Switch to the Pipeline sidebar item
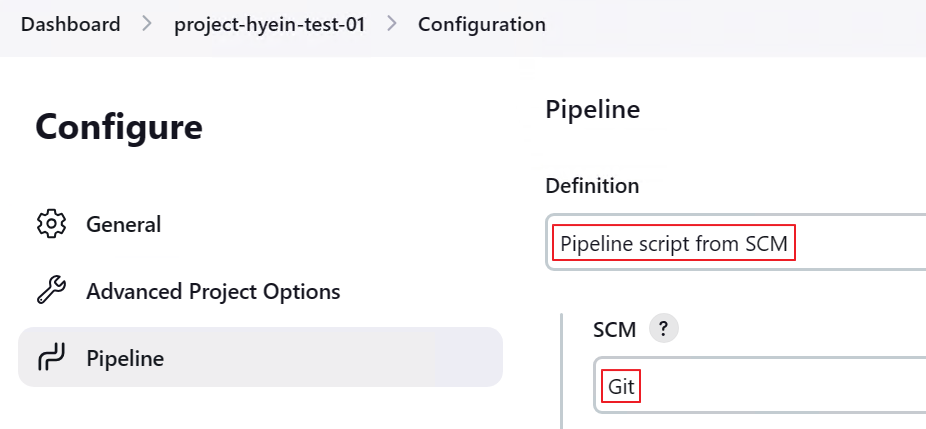The image size is (926, 429). coord(125,357)
